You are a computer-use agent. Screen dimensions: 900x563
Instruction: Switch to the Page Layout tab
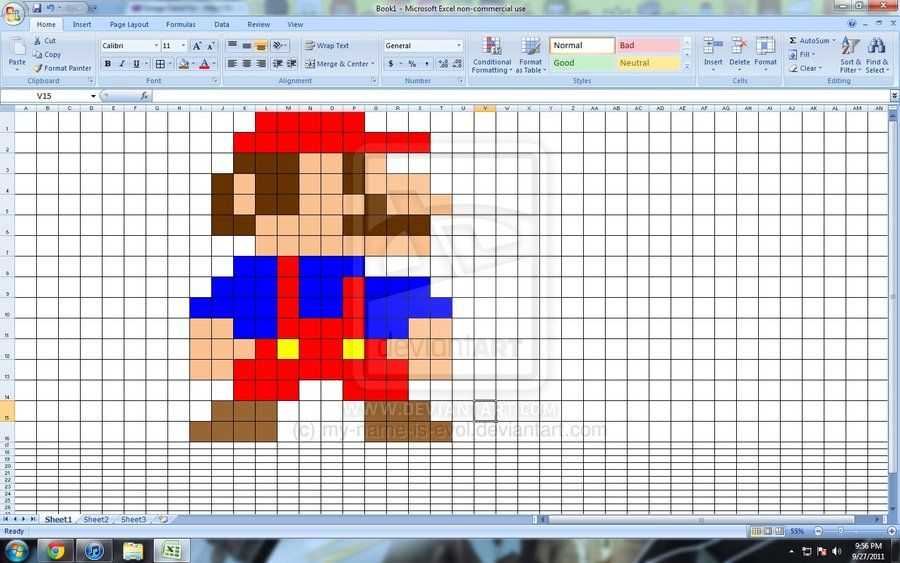click(x=129, y=25)
